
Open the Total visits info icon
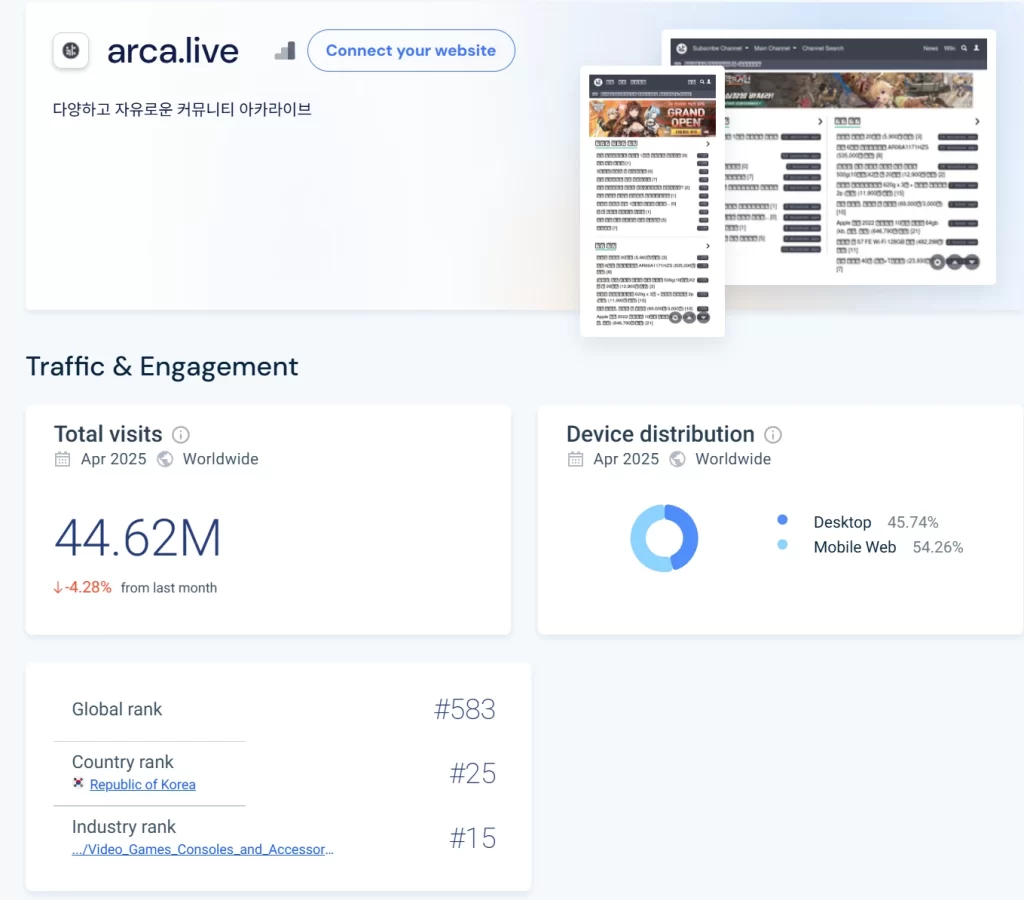(x=181, y=434)
